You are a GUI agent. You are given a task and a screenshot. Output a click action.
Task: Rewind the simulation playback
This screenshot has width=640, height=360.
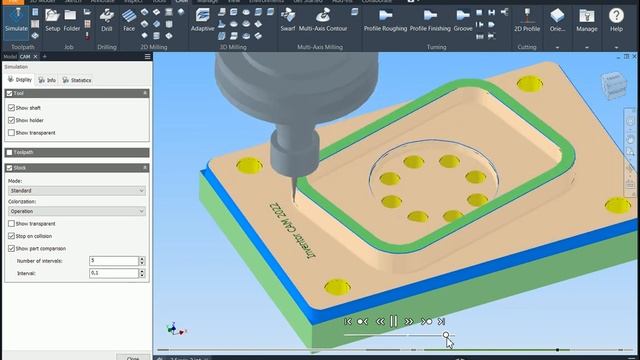click(x=380, y=322)
